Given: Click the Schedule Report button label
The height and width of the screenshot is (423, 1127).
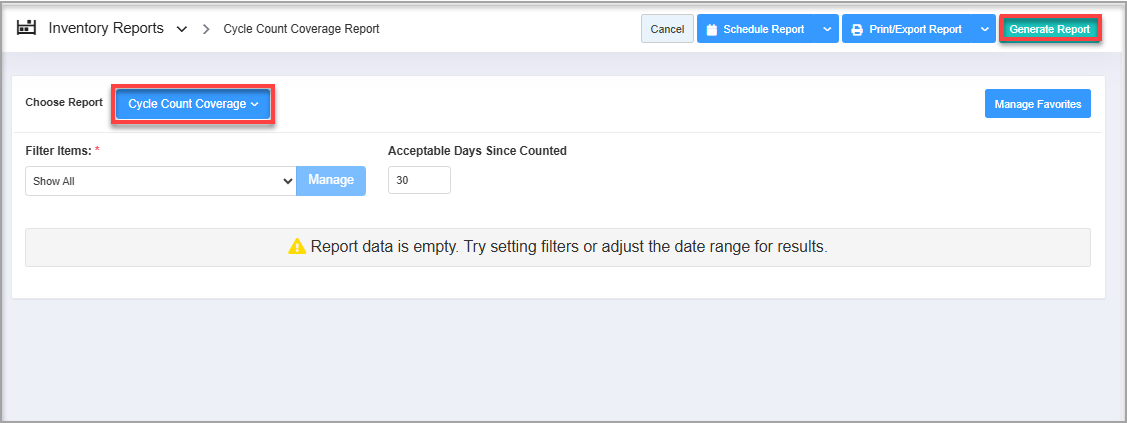Looking at the screenshot, I should click(x=763, y=29).
